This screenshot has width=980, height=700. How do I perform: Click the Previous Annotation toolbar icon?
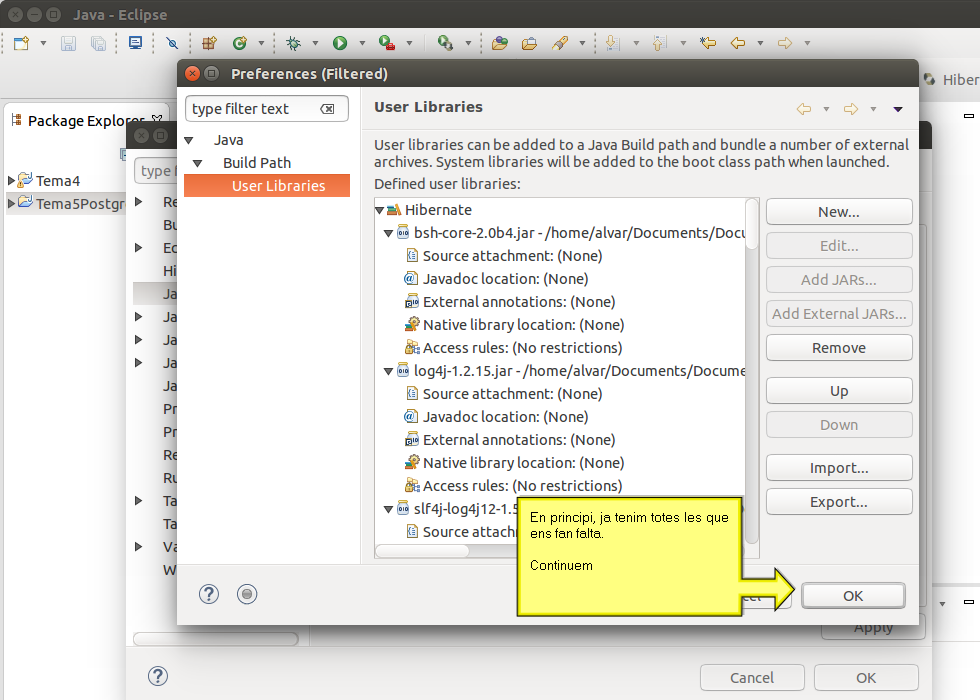[660, 43]
